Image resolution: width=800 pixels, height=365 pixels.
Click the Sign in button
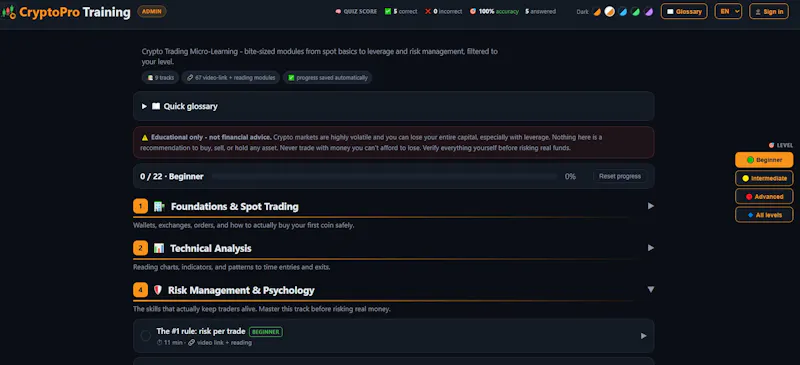(769, 11)
